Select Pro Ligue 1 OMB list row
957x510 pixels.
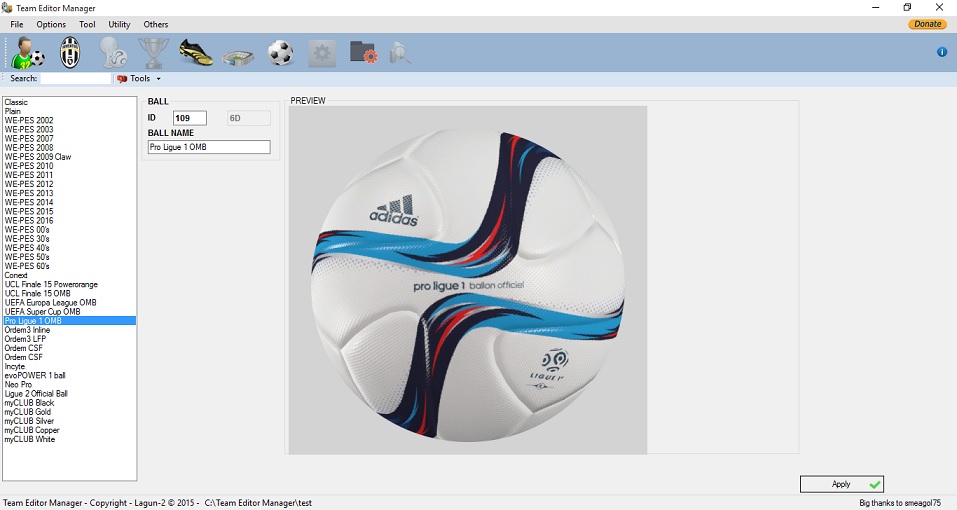(69, 321)
